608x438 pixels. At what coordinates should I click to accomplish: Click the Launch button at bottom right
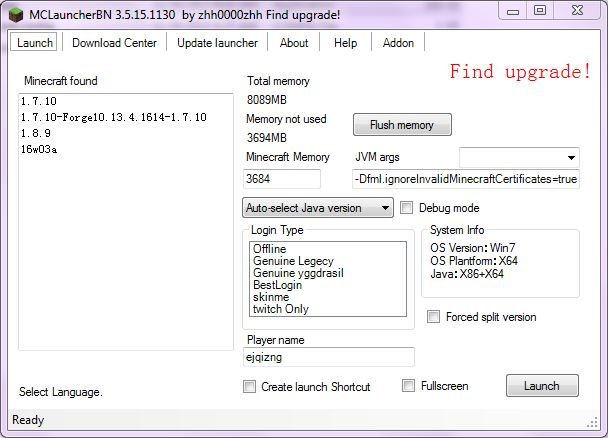point(542,386)
